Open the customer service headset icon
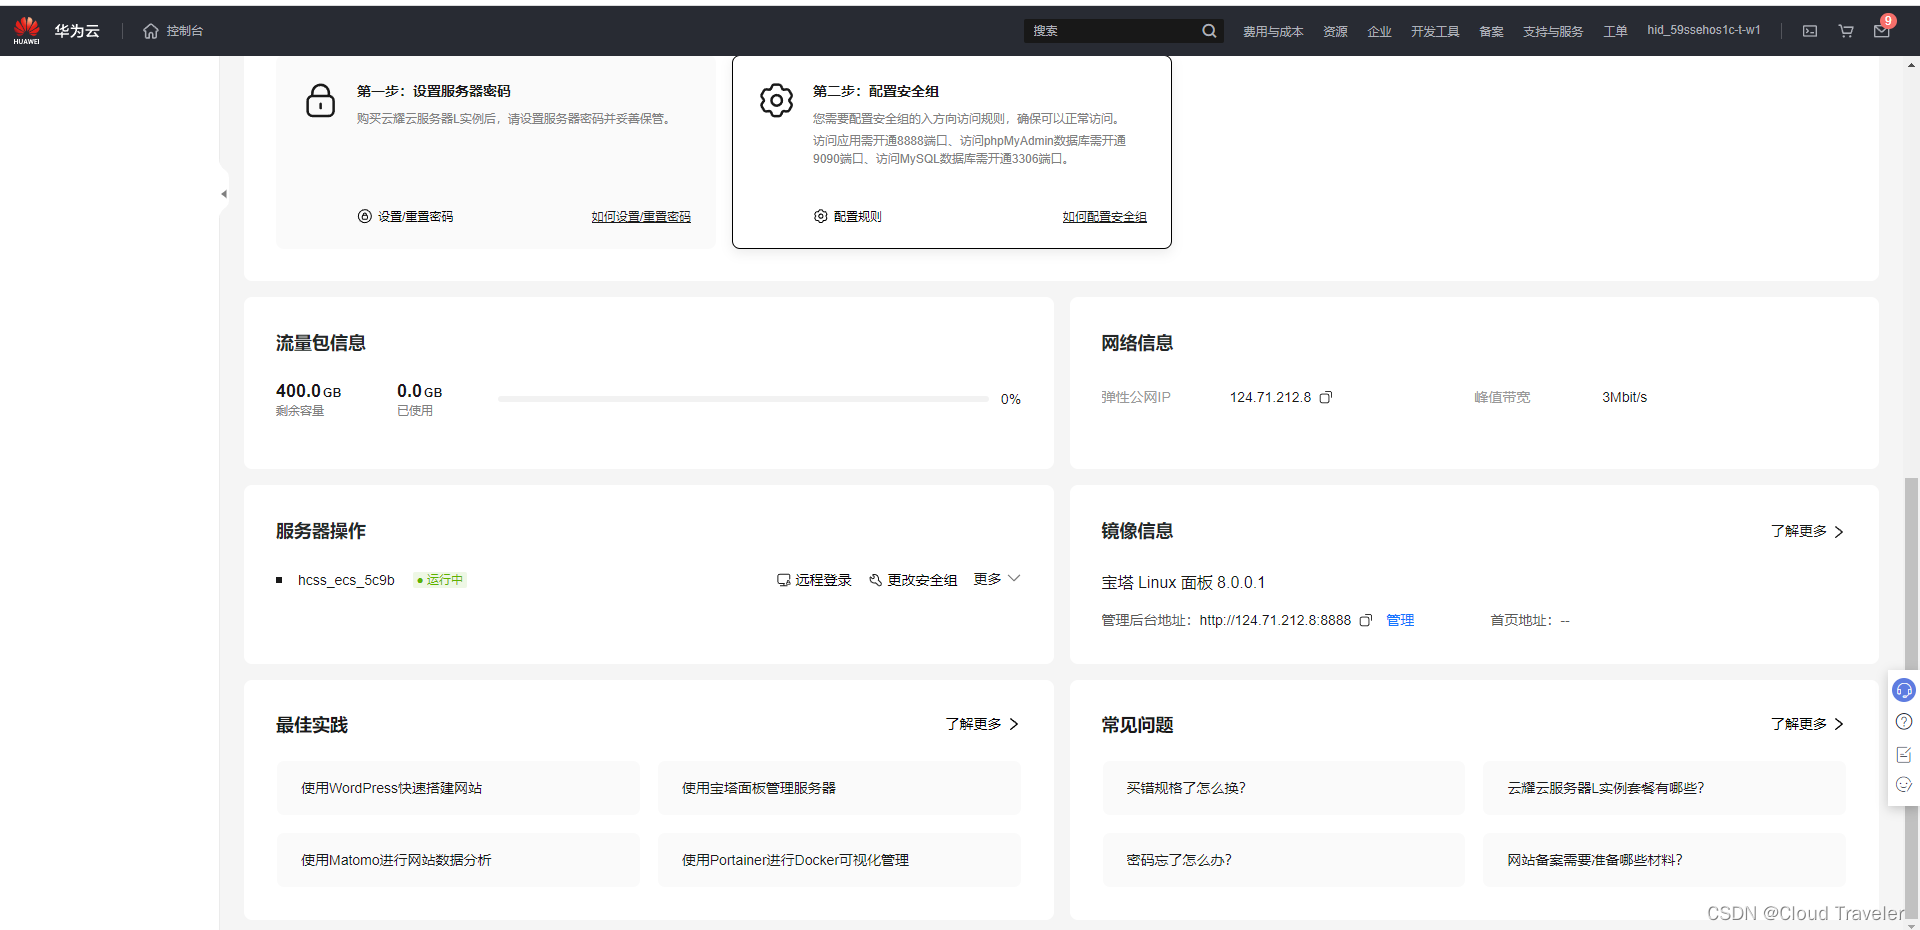The width and height of the screenshot is (1920, 930). 1904,690
